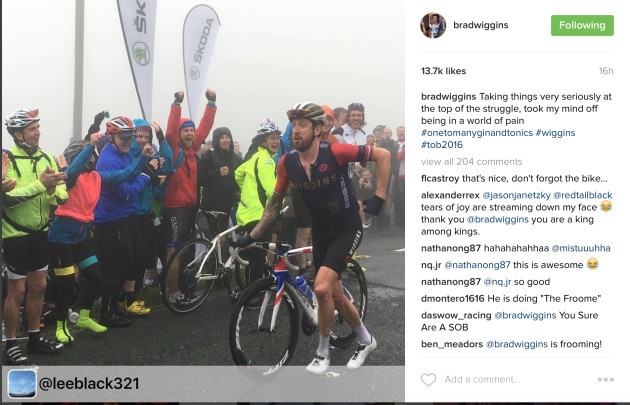Click the 13.7k likes count
This screenshot has height=405, width=630.
tap(444, 71)
